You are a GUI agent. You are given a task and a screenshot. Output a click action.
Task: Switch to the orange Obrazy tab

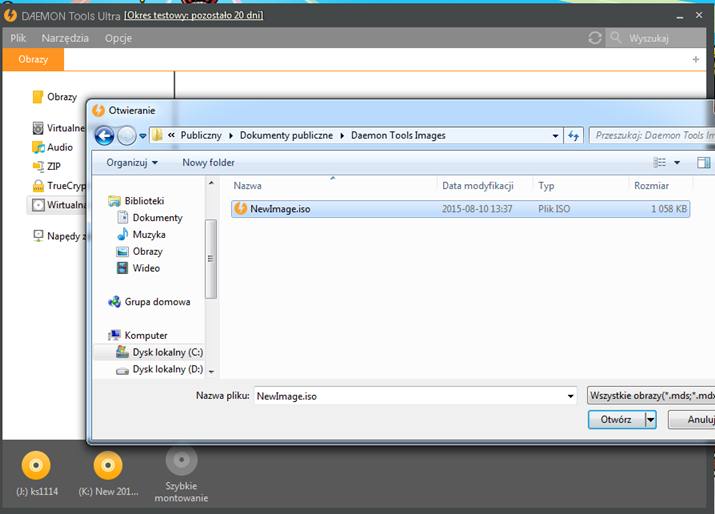(33, 59)
